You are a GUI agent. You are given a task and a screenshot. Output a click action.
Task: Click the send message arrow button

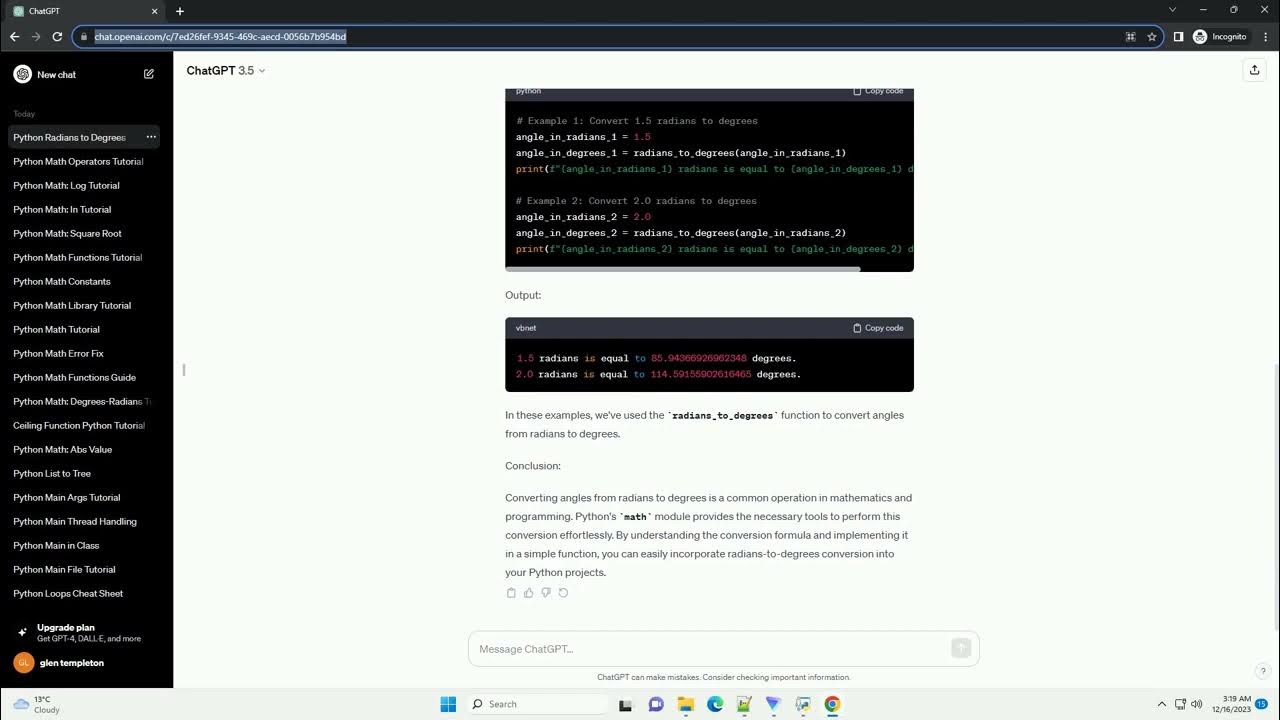[x=961, y=648]
